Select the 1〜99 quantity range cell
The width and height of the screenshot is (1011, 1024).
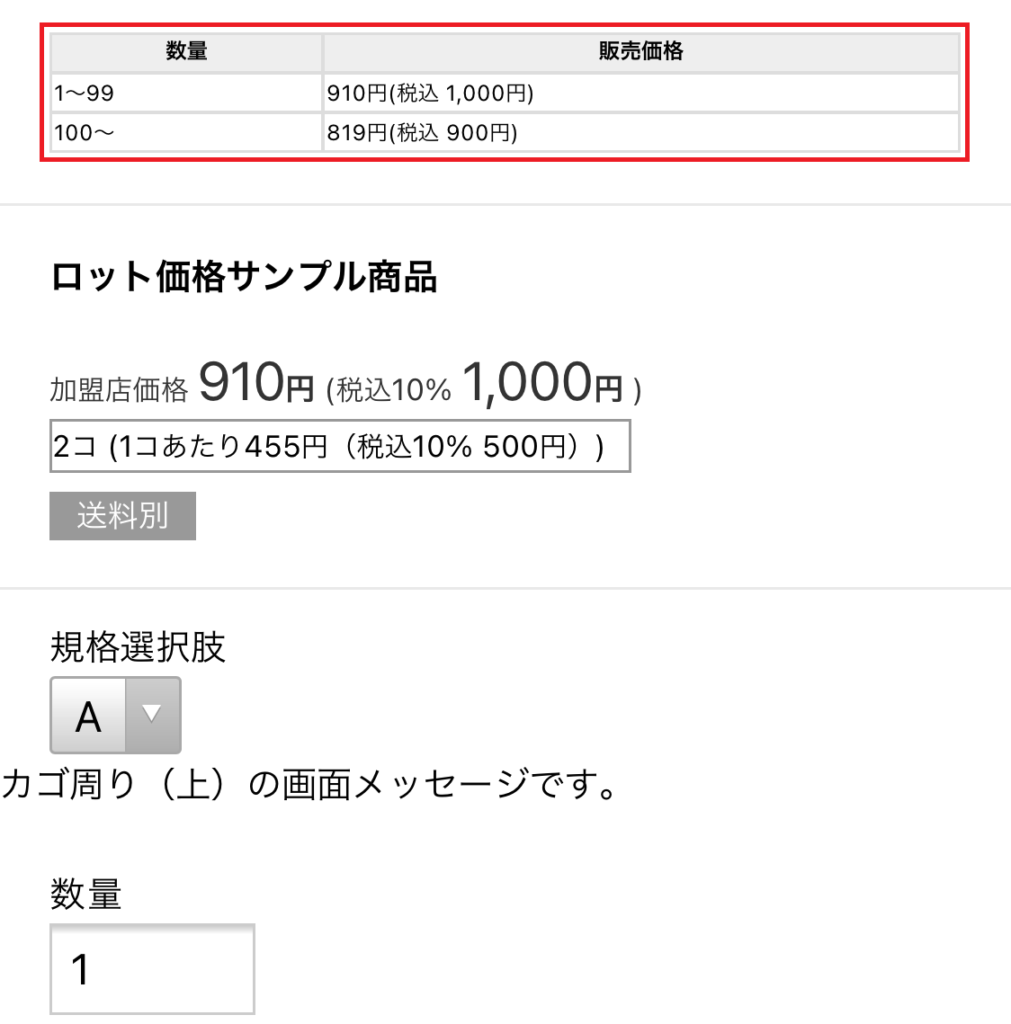(x=186, y=94)
